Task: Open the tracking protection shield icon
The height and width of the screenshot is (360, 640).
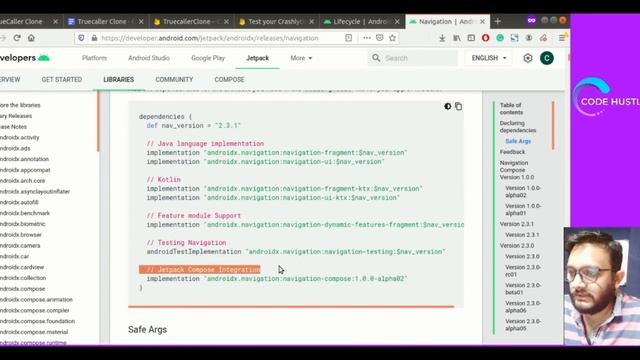Action: tap(81, 38)
